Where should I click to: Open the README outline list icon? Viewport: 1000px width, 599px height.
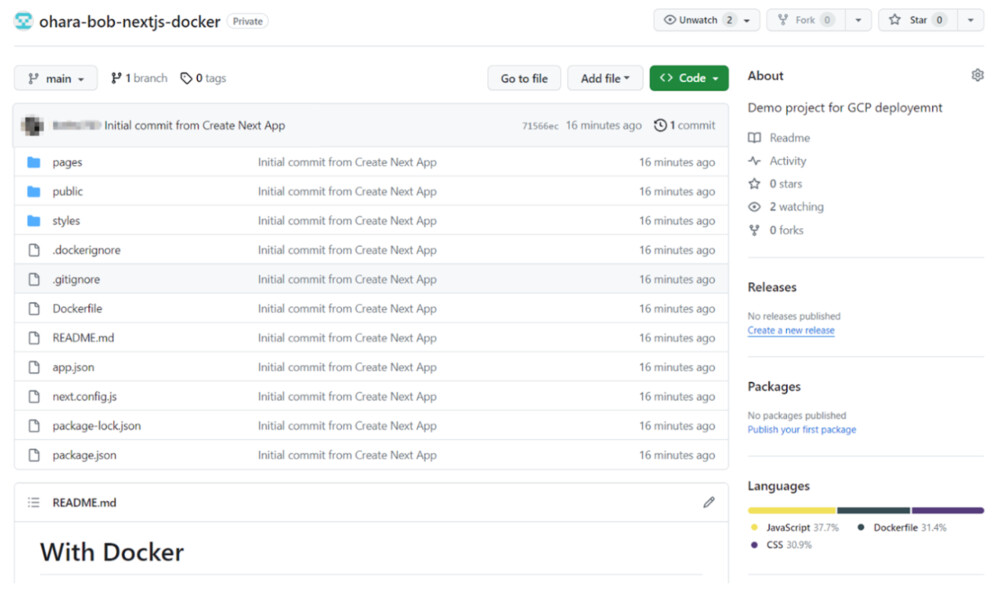click(34, 502)
